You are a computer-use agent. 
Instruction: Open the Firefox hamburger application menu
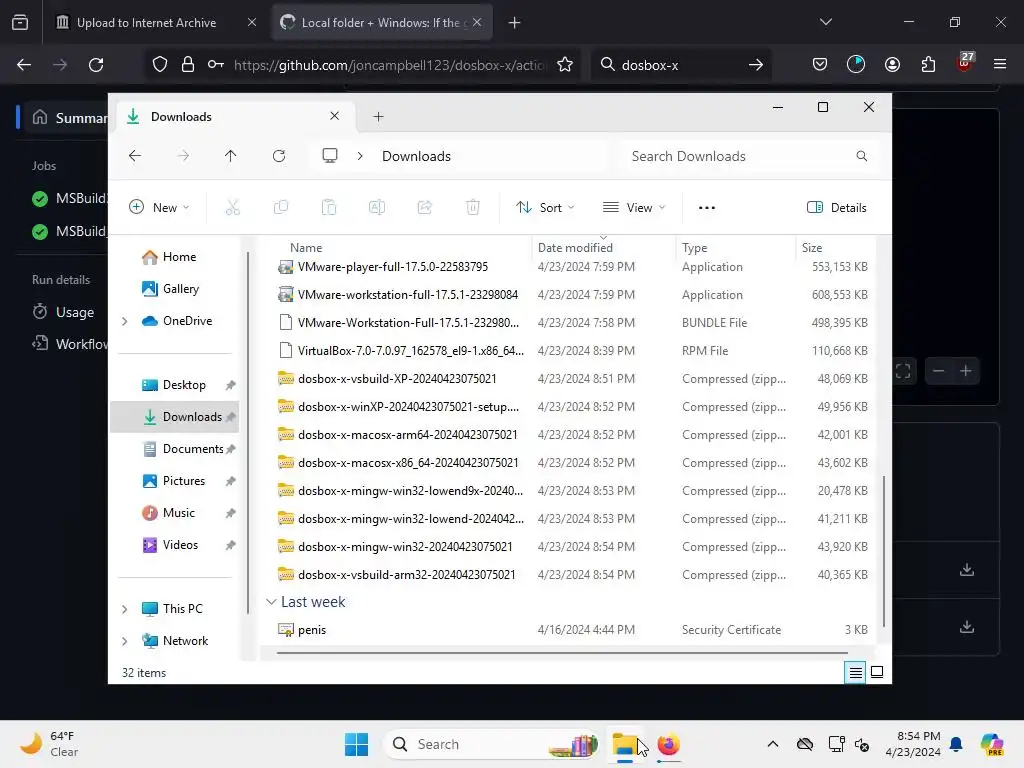pyautogui.click(x=1000, y=65)
